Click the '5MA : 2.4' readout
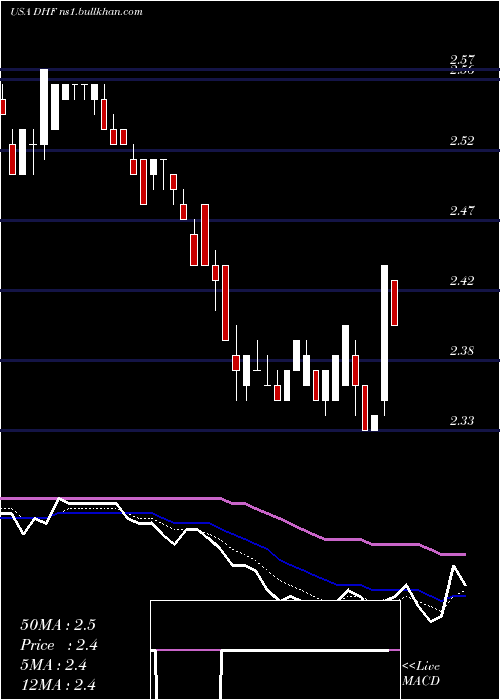 [x=54, y=665]
